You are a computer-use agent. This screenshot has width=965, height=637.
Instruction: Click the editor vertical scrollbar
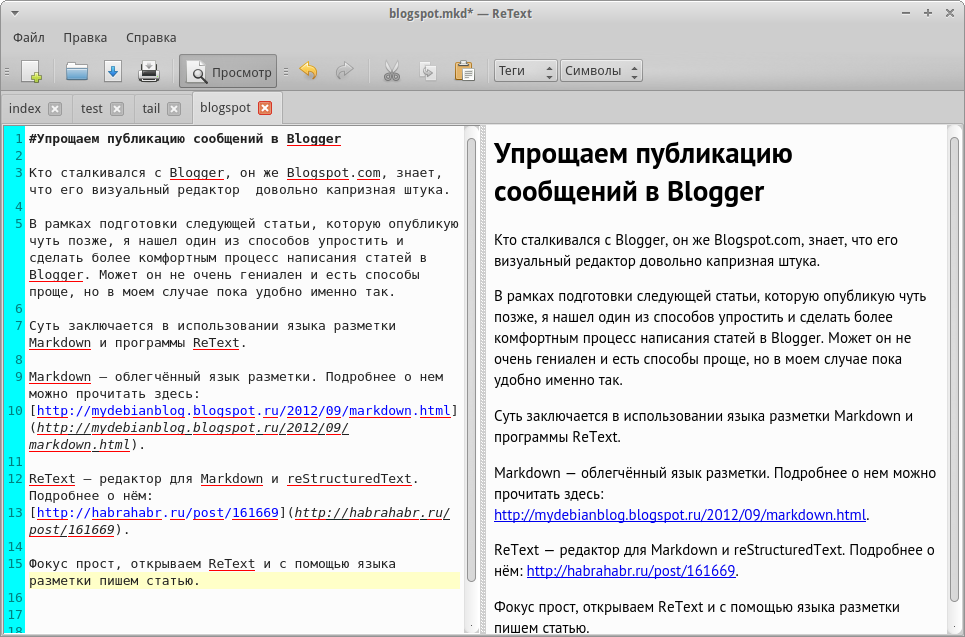tap(471, 359)
